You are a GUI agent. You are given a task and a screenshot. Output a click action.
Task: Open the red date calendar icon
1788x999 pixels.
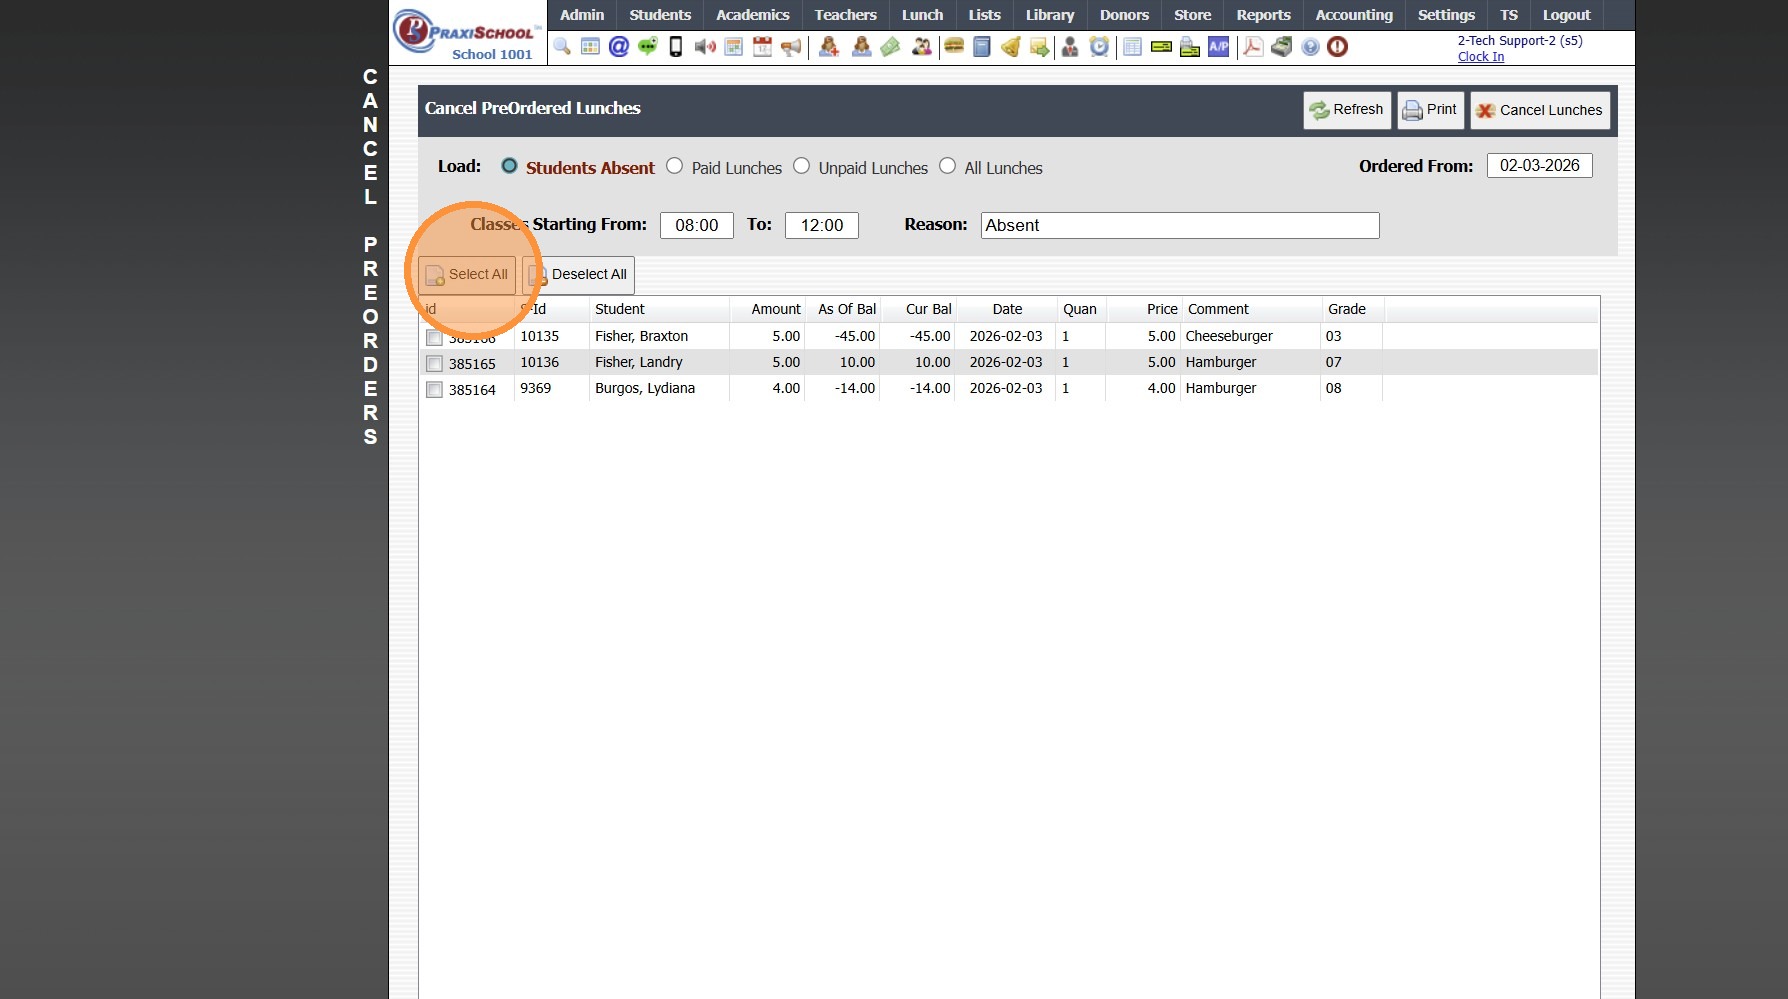[762, 47]
